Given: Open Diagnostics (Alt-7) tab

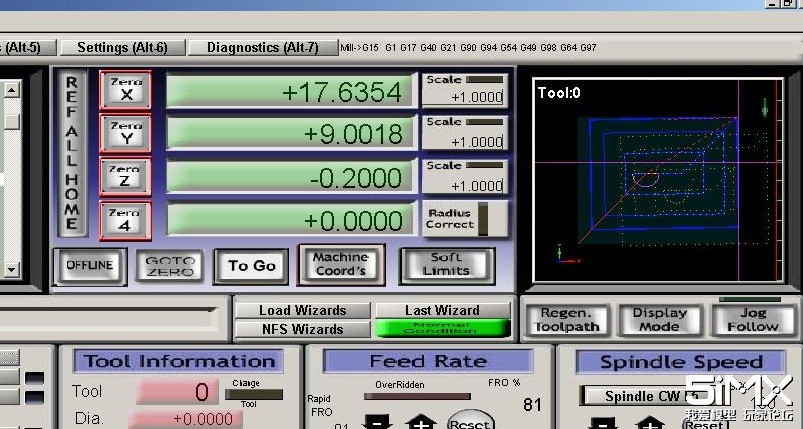Looking at the screenshot, I should 263,48.
